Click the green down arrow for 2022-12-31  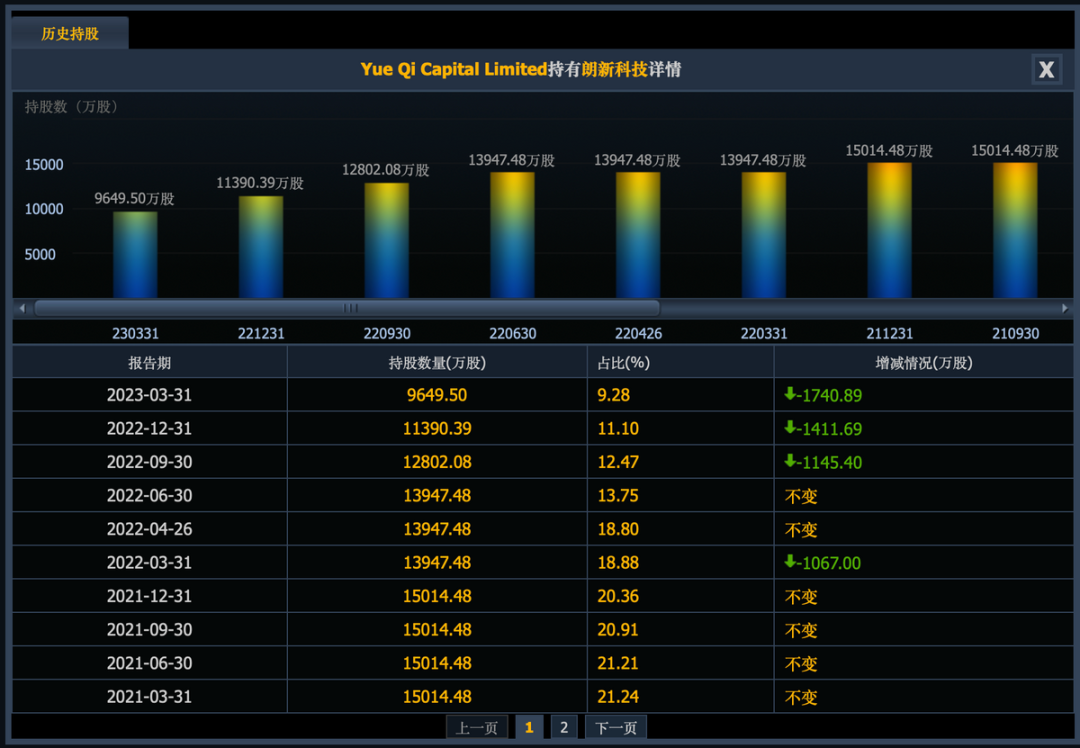coord(790,428)
